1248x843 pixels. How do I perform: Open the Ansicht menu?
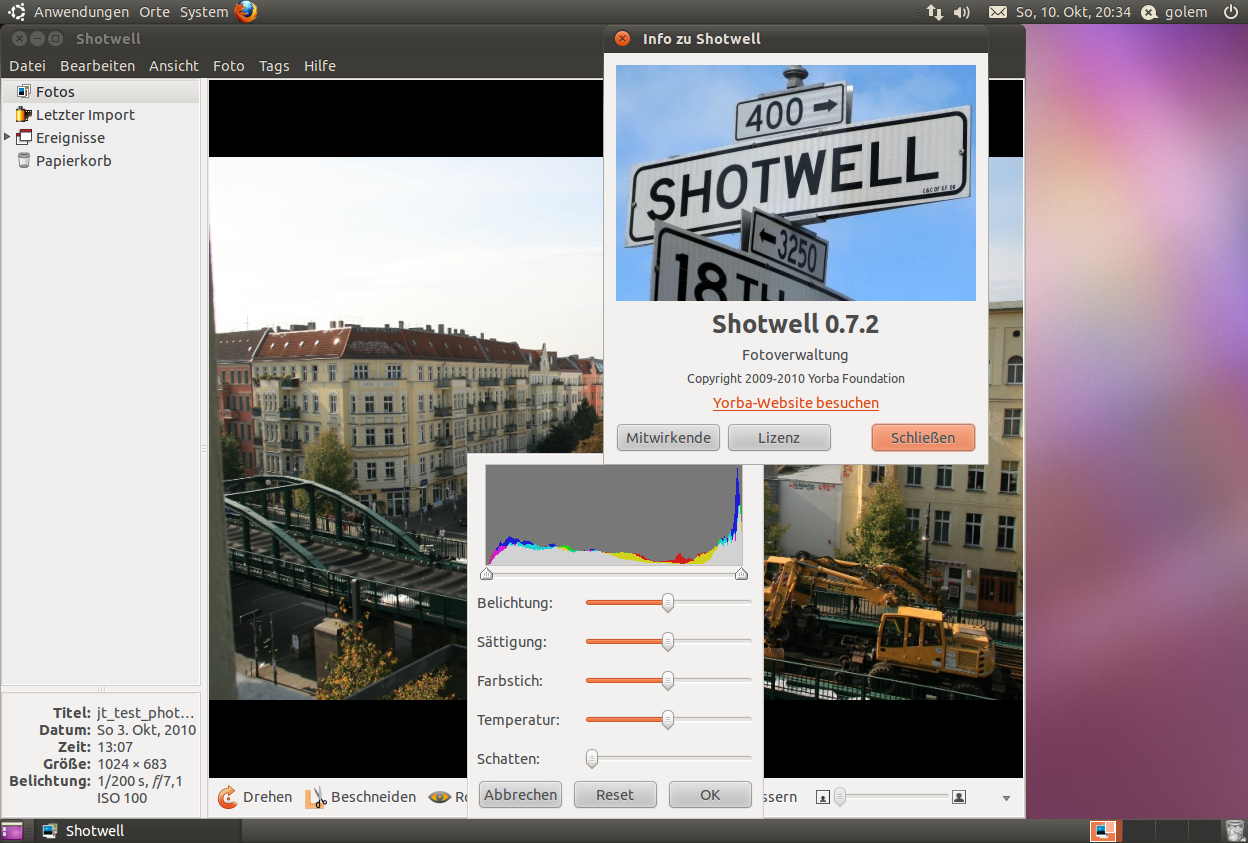pos(174,66)
